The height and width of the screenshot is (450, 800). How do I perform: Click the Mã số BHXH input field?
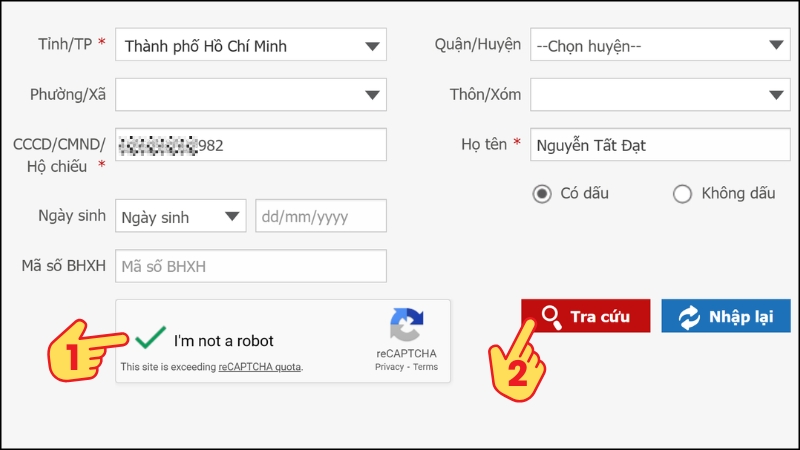[x=251, y=266]
